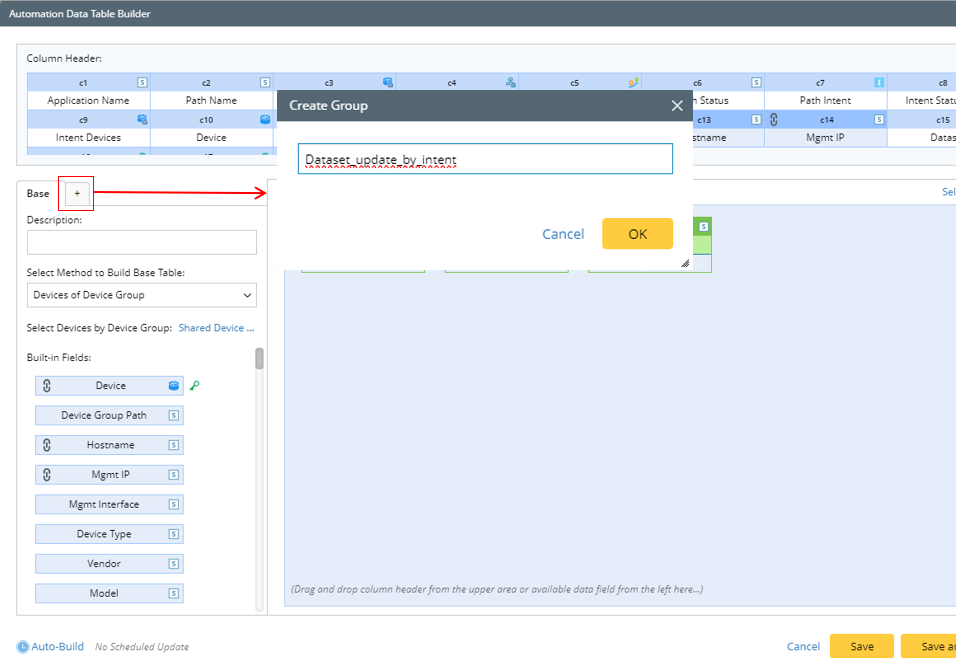The height and width of the screenshot is (658, 956).
Task: Click the Create Group dialog resize grip
Action: [685, 263]
